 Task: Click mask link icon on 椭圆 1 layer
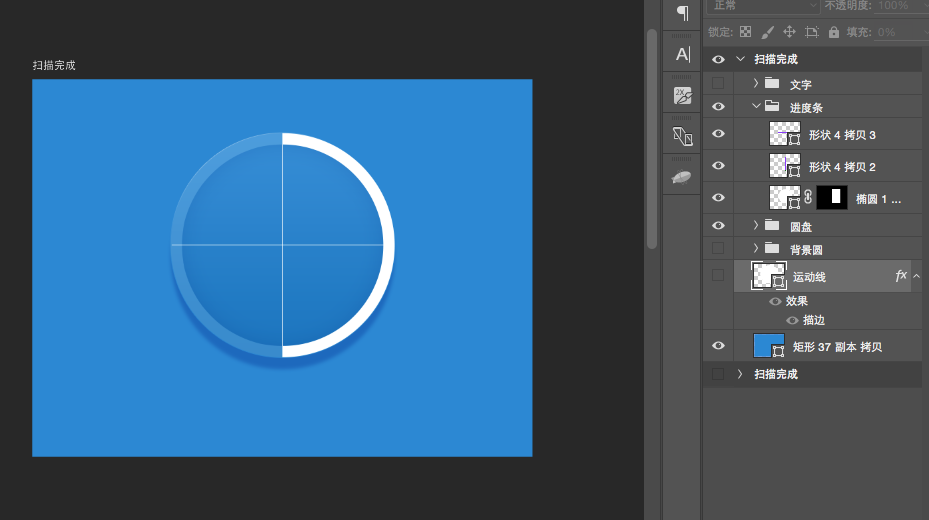tap(808, 197)
